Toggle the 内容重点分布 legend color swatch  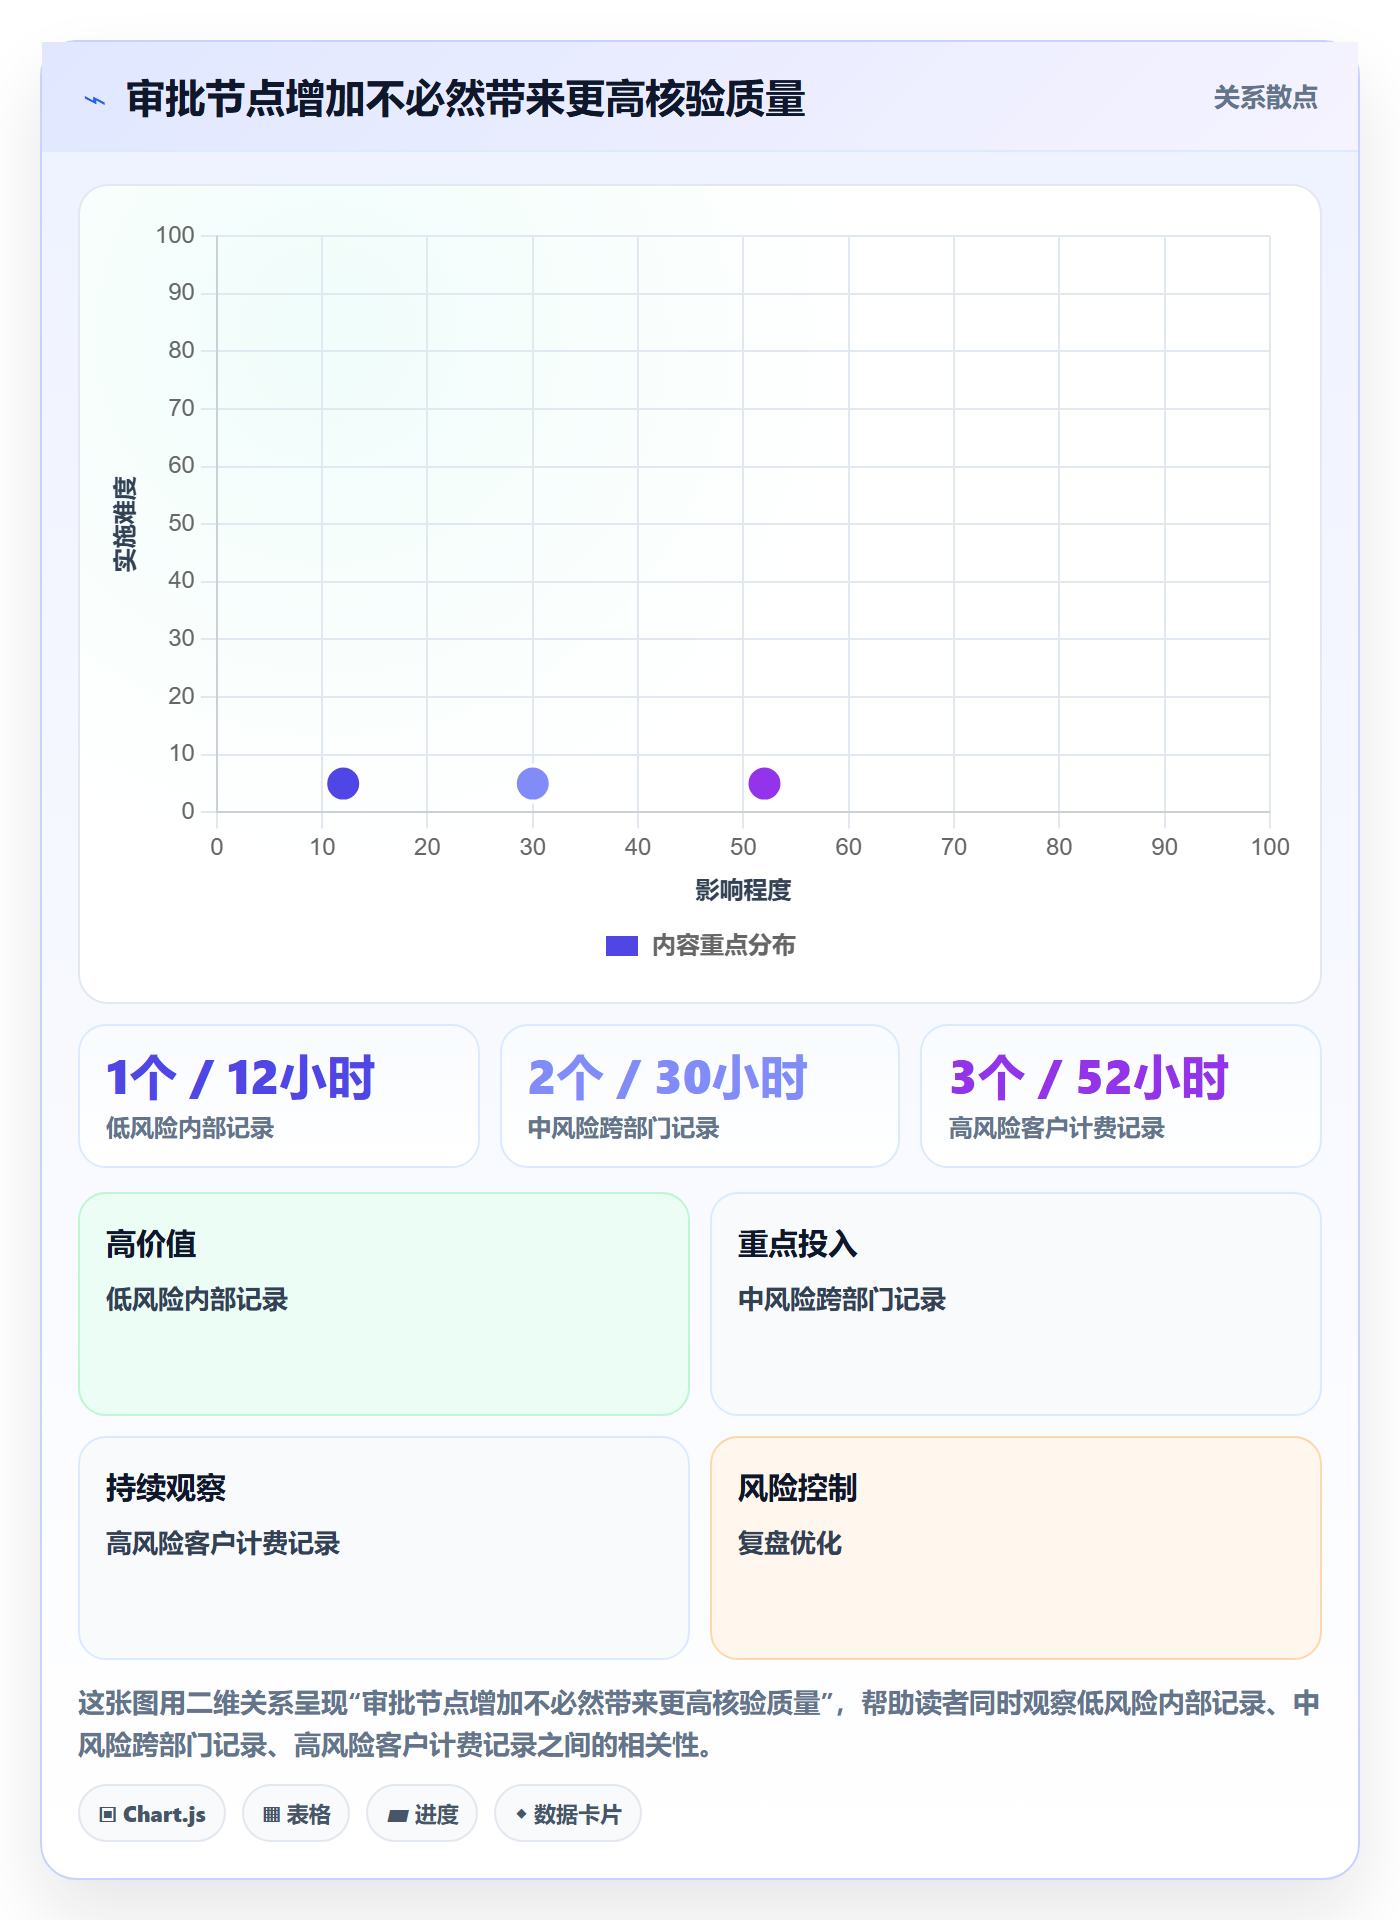point(622,946)
